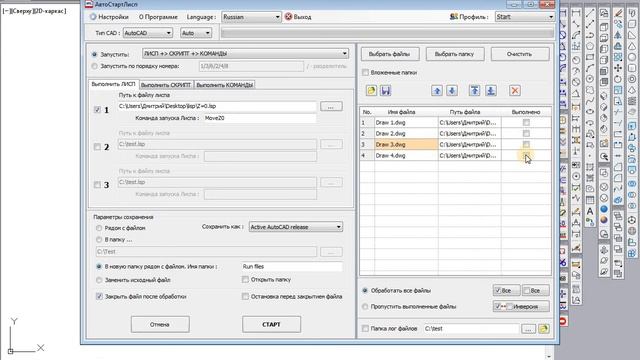Browse for Lisp 1 file path button

point(331,107)
